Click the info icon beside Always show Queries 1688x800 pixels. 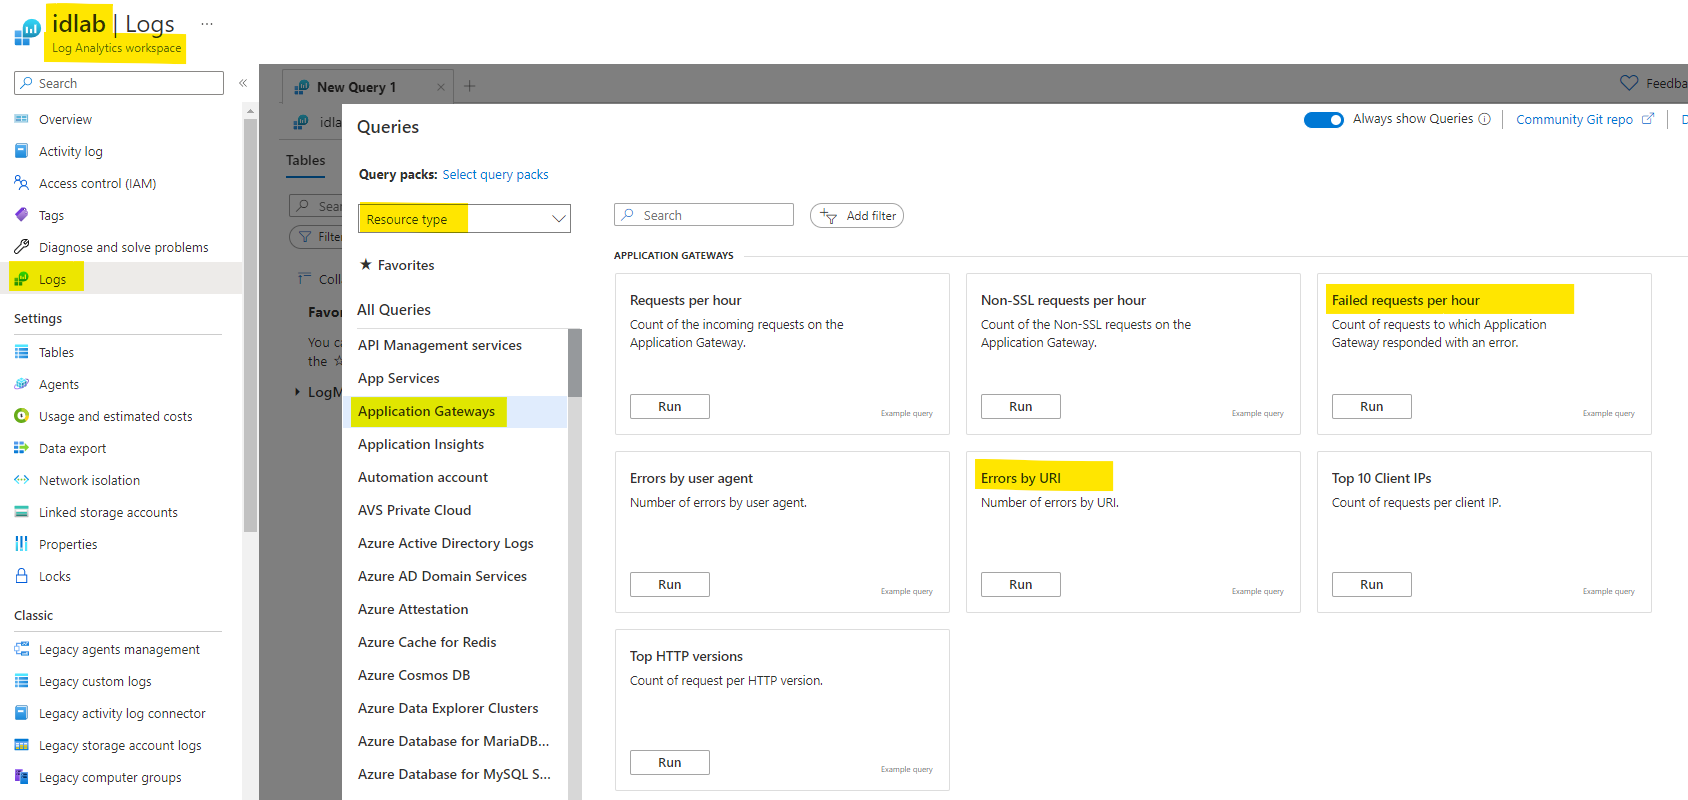coord(1484,119)
